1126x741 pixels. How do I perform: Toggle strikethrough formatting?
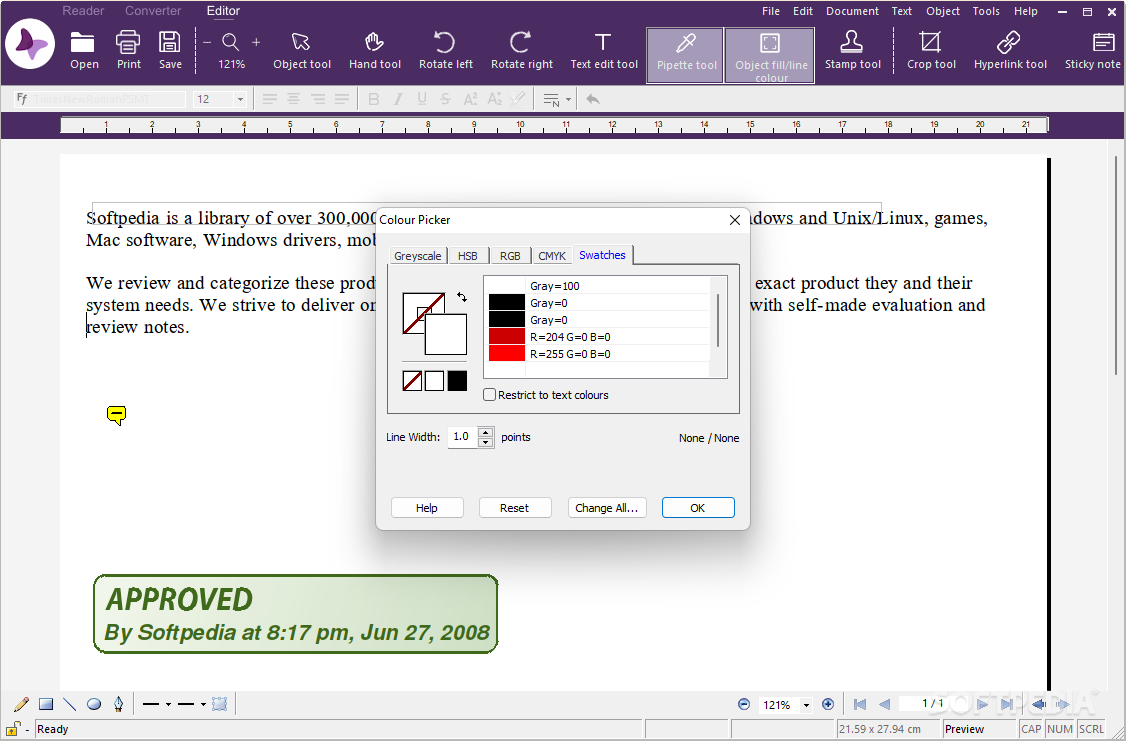point(446,99)
